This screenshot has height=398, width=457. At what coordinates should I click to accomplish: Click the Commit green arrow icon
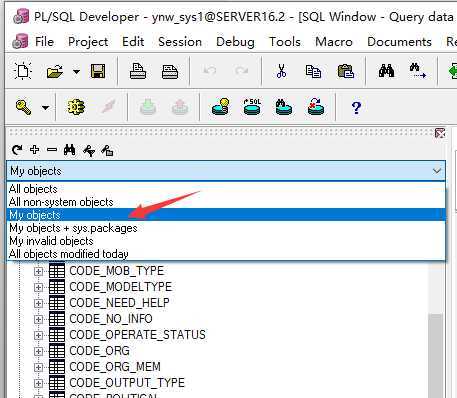[148, 107]
